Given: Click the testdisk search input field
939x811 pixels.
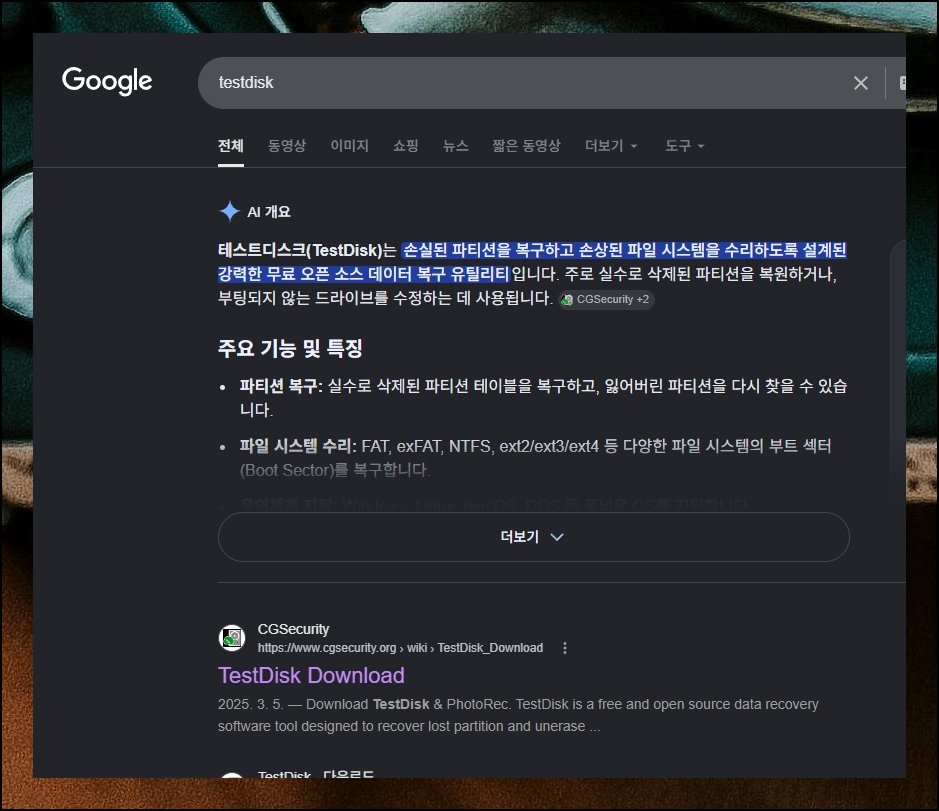Looking at the screenshot, I should 527,83.
